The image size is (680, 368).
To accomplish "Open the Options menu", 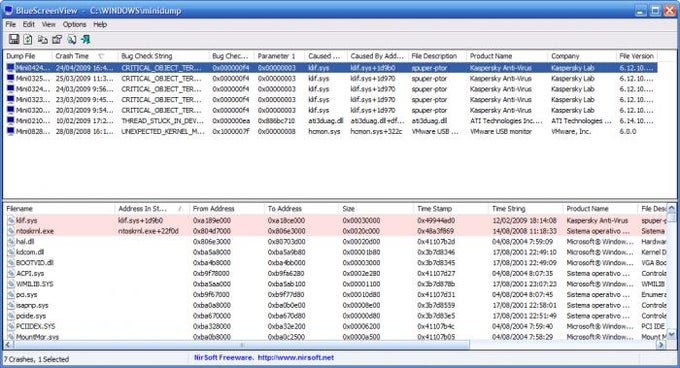I will click(x=74, y=24).
